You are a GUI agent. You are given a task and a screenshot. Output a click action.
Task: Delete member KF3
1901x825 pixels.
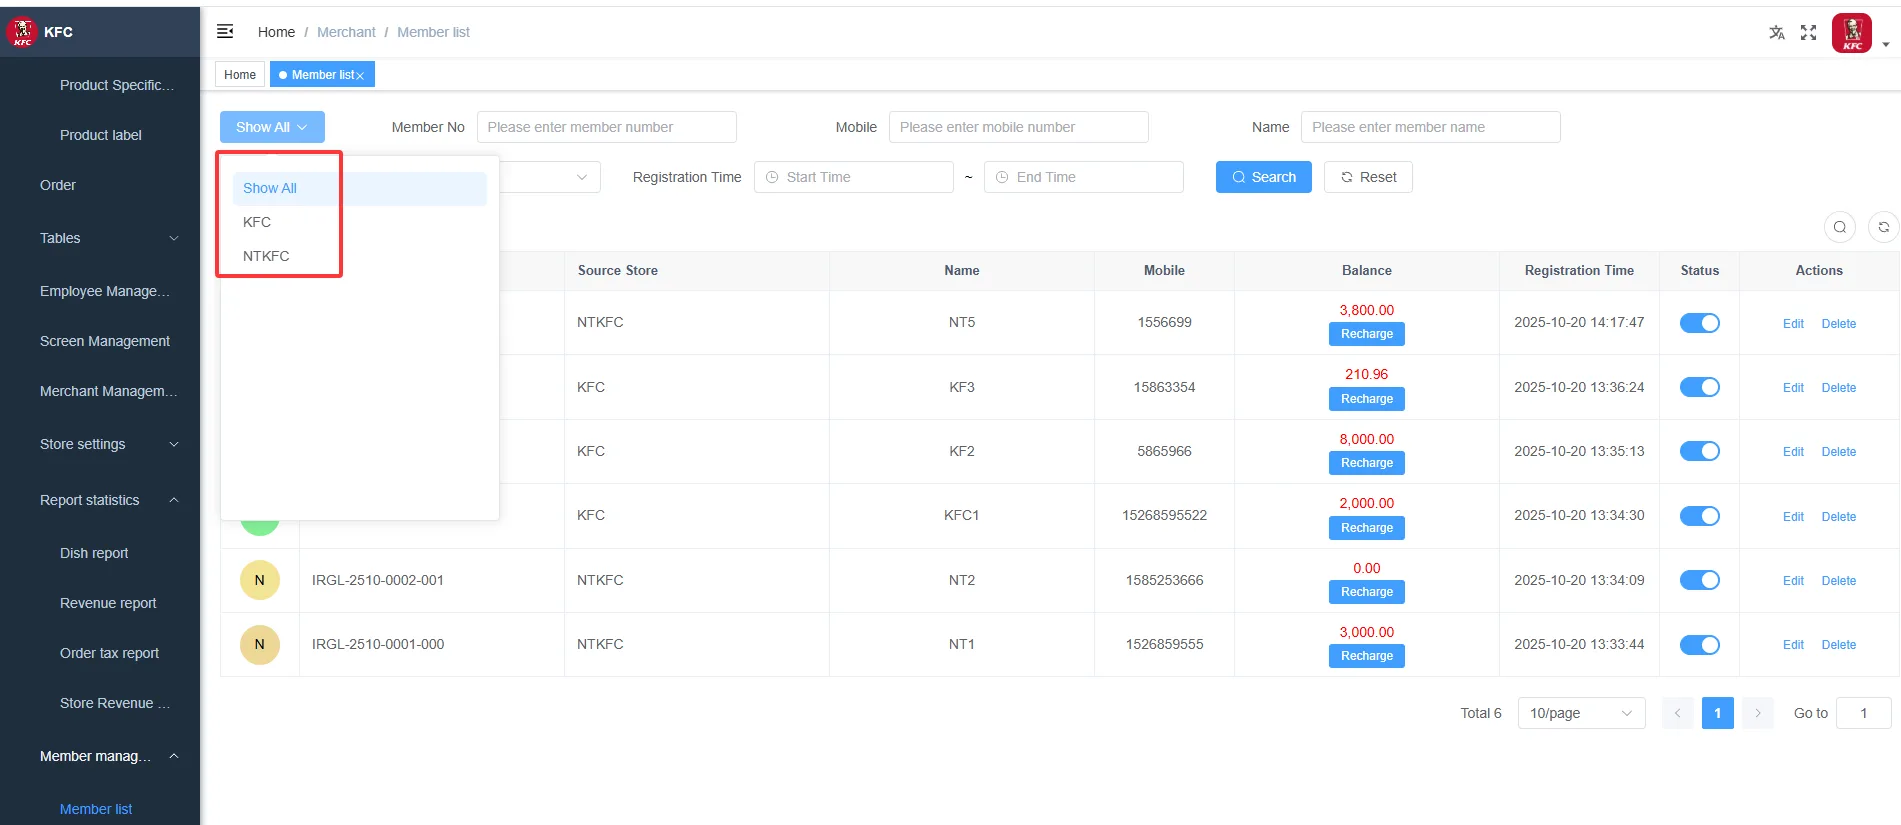coord(1838,388)
